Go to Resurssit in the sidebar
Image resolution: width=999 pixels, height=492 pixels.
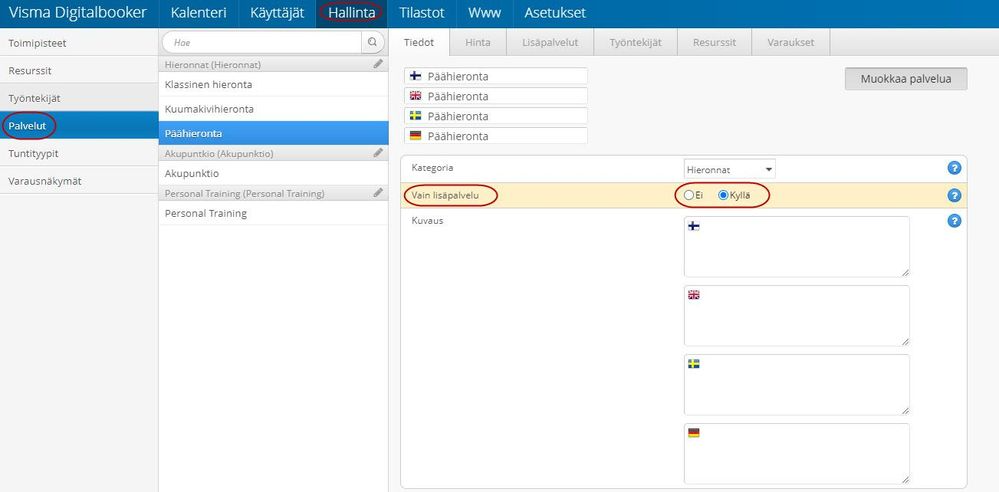pyautogui.click(x=79, y=71)
